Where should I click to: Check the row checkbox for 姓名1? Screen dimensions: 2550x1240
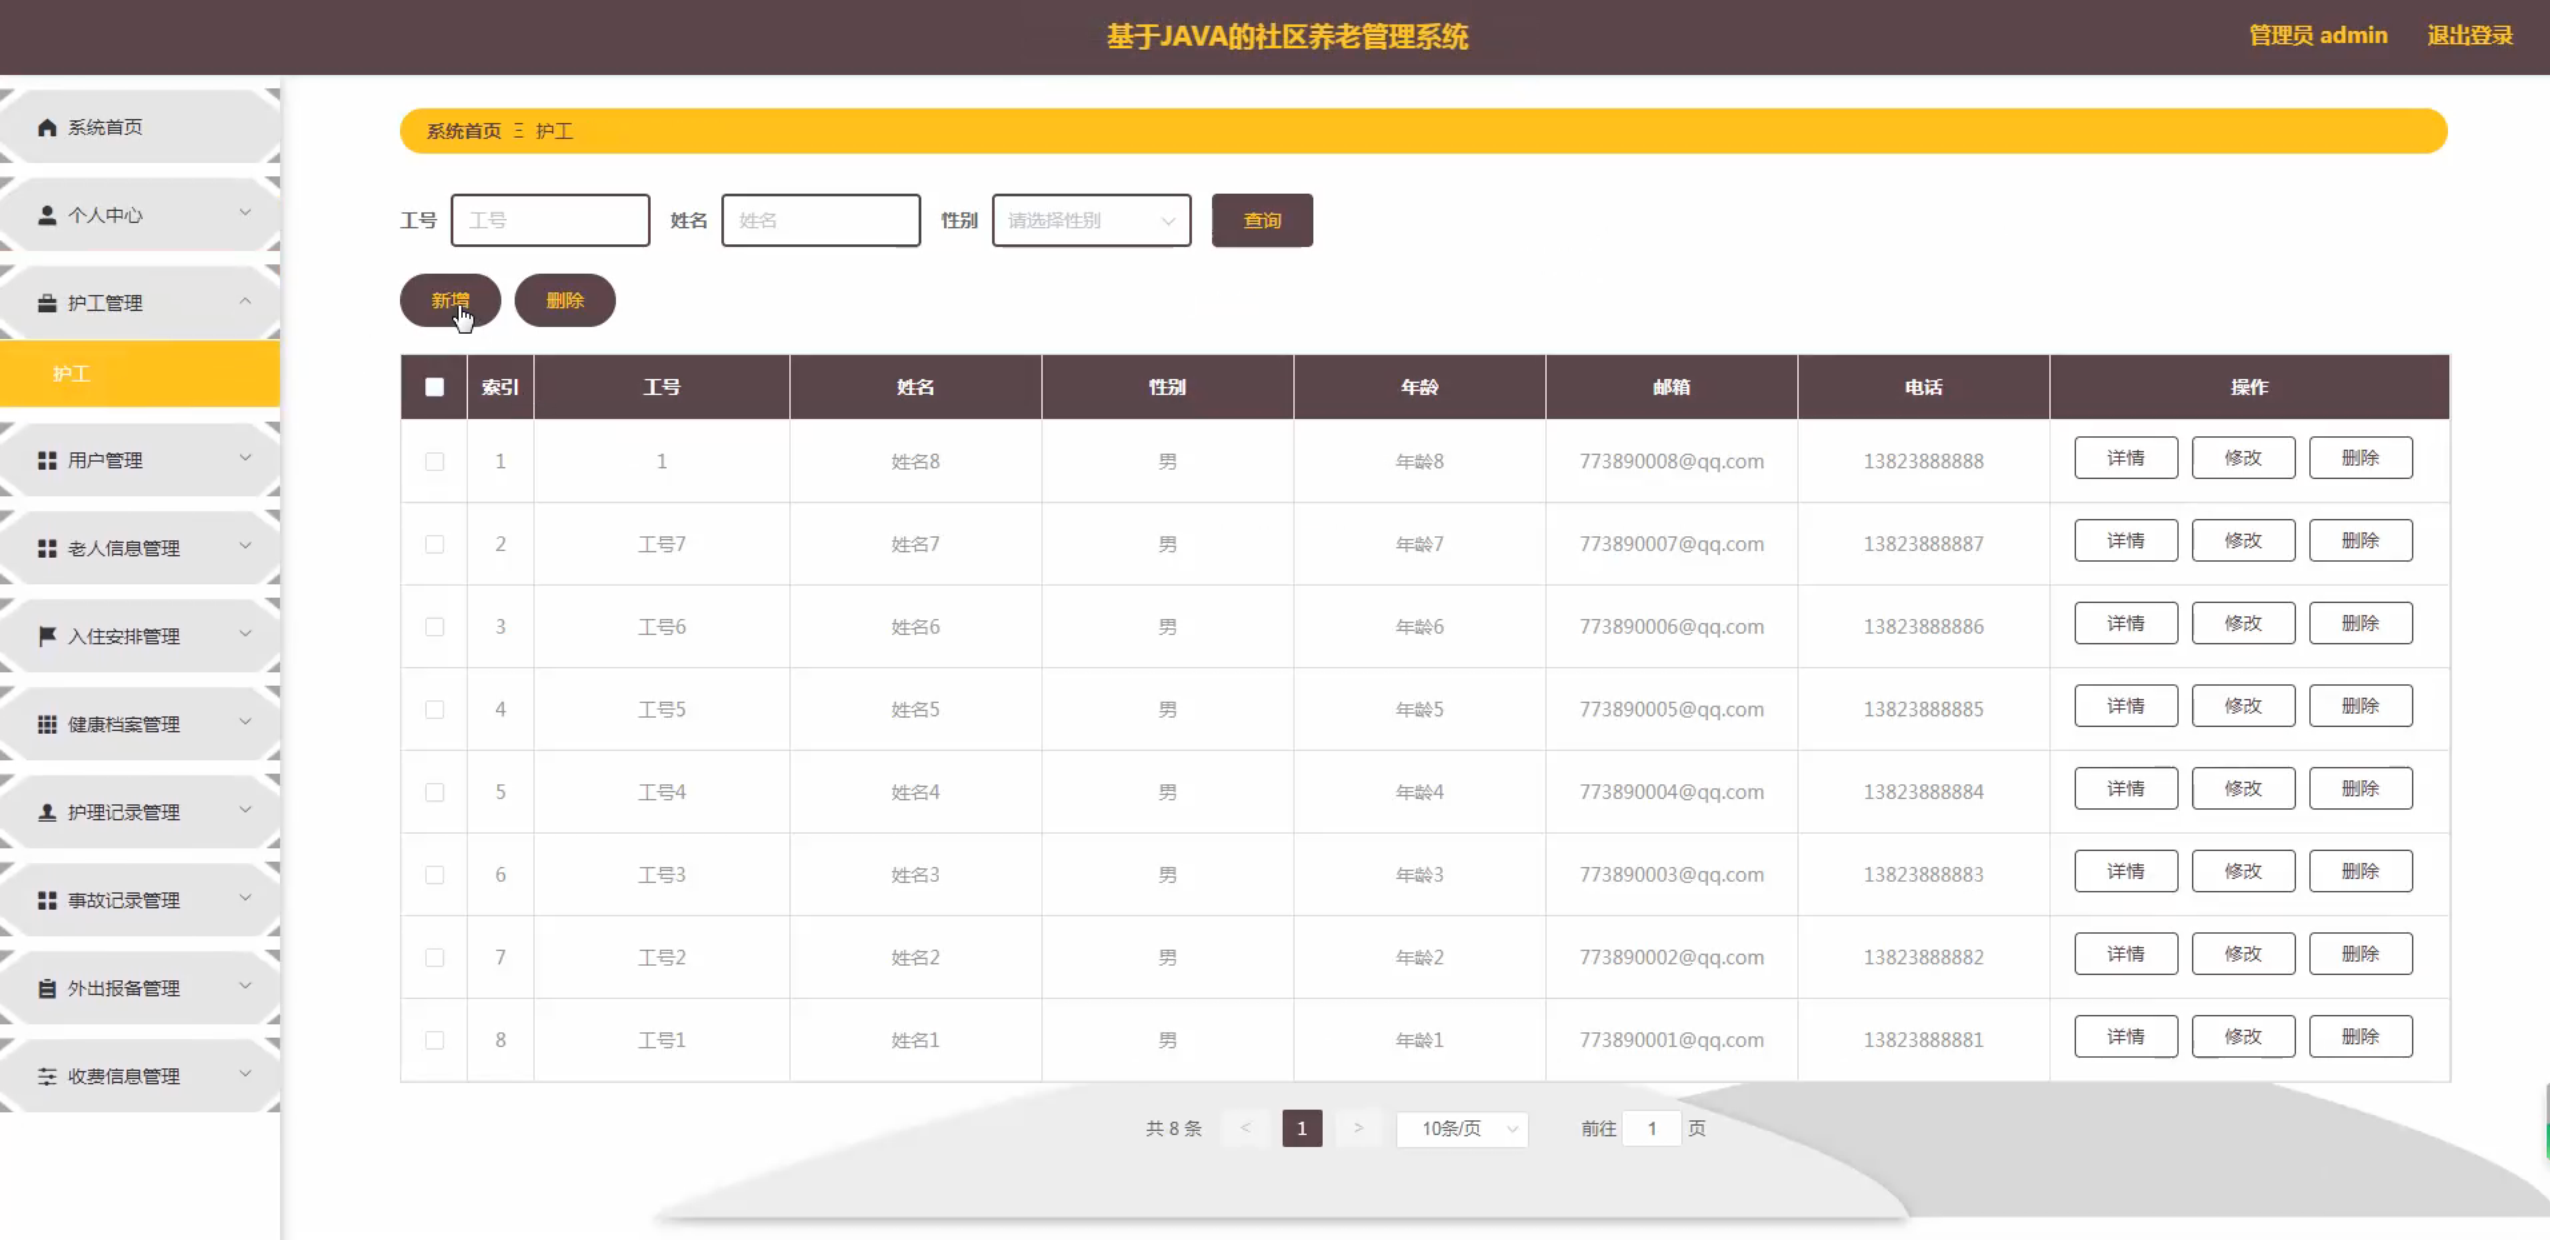coord(434,1040)
